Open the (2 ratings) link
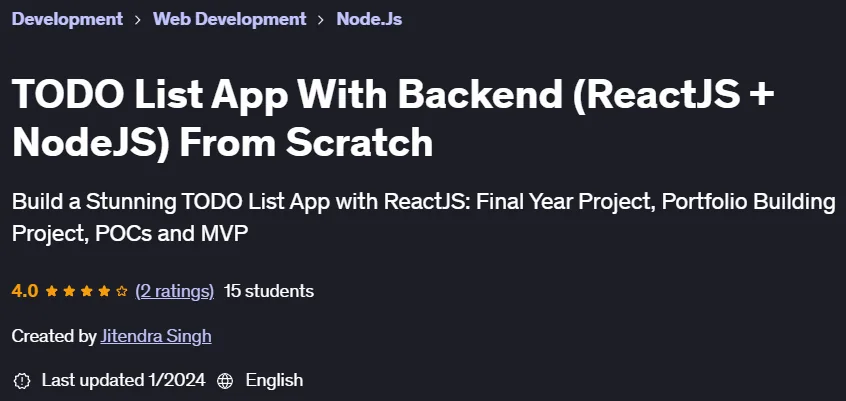Viewport: 846px width, 401px height. point(174,291)
